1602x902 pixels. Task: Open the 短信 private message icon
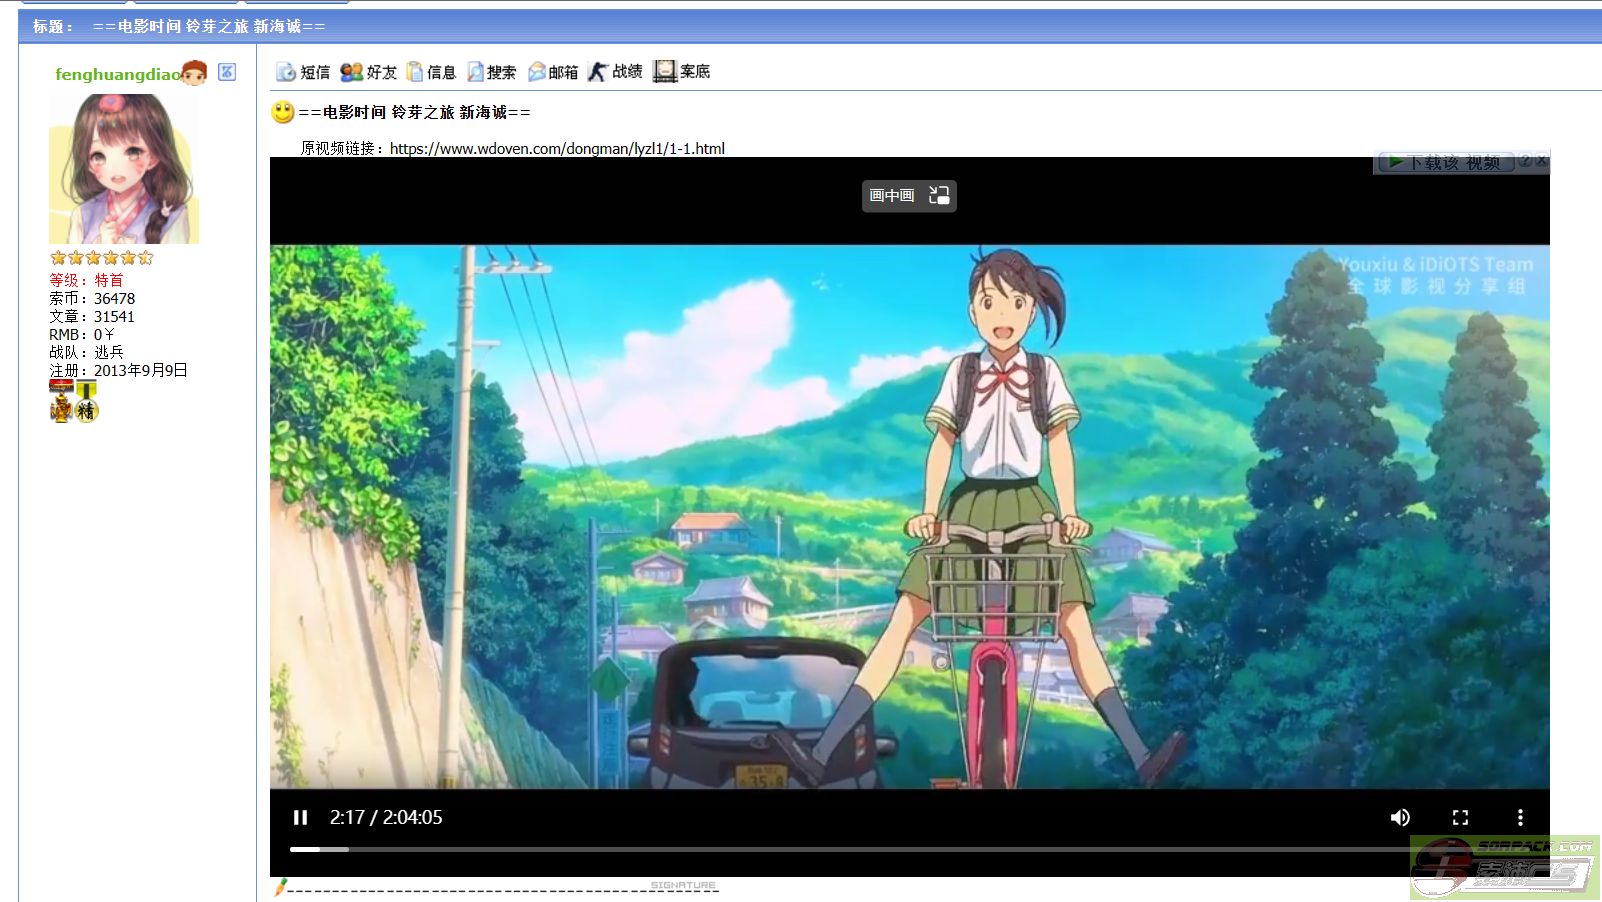click(283, 71)
